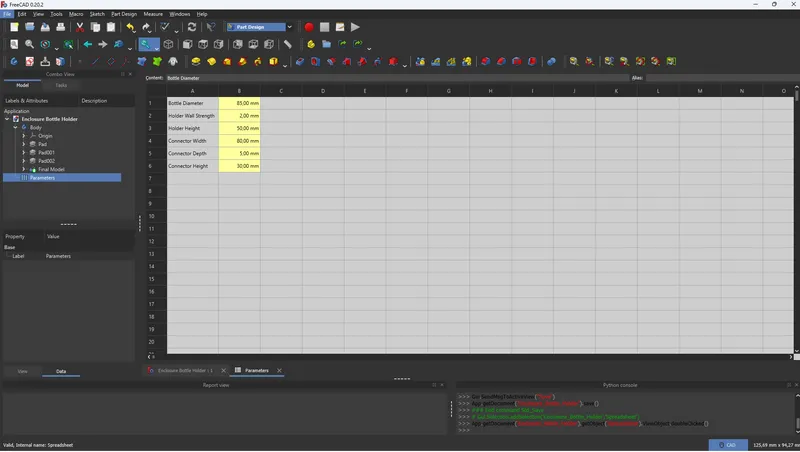The image size is (800, 452).
Task: Set isometric view with cube icon
Action: pos(168,44)
